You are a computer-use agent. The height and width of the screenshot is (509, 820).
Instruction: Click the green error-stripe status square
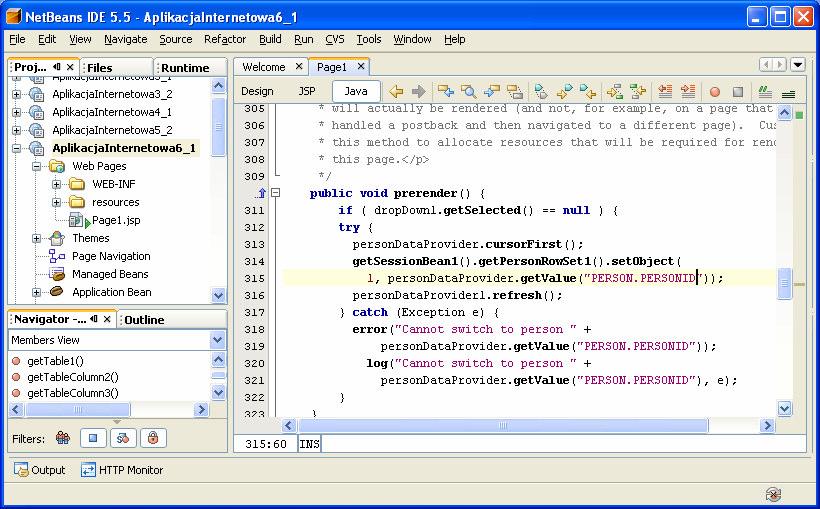pyautogui.click(x=799, y=115)
